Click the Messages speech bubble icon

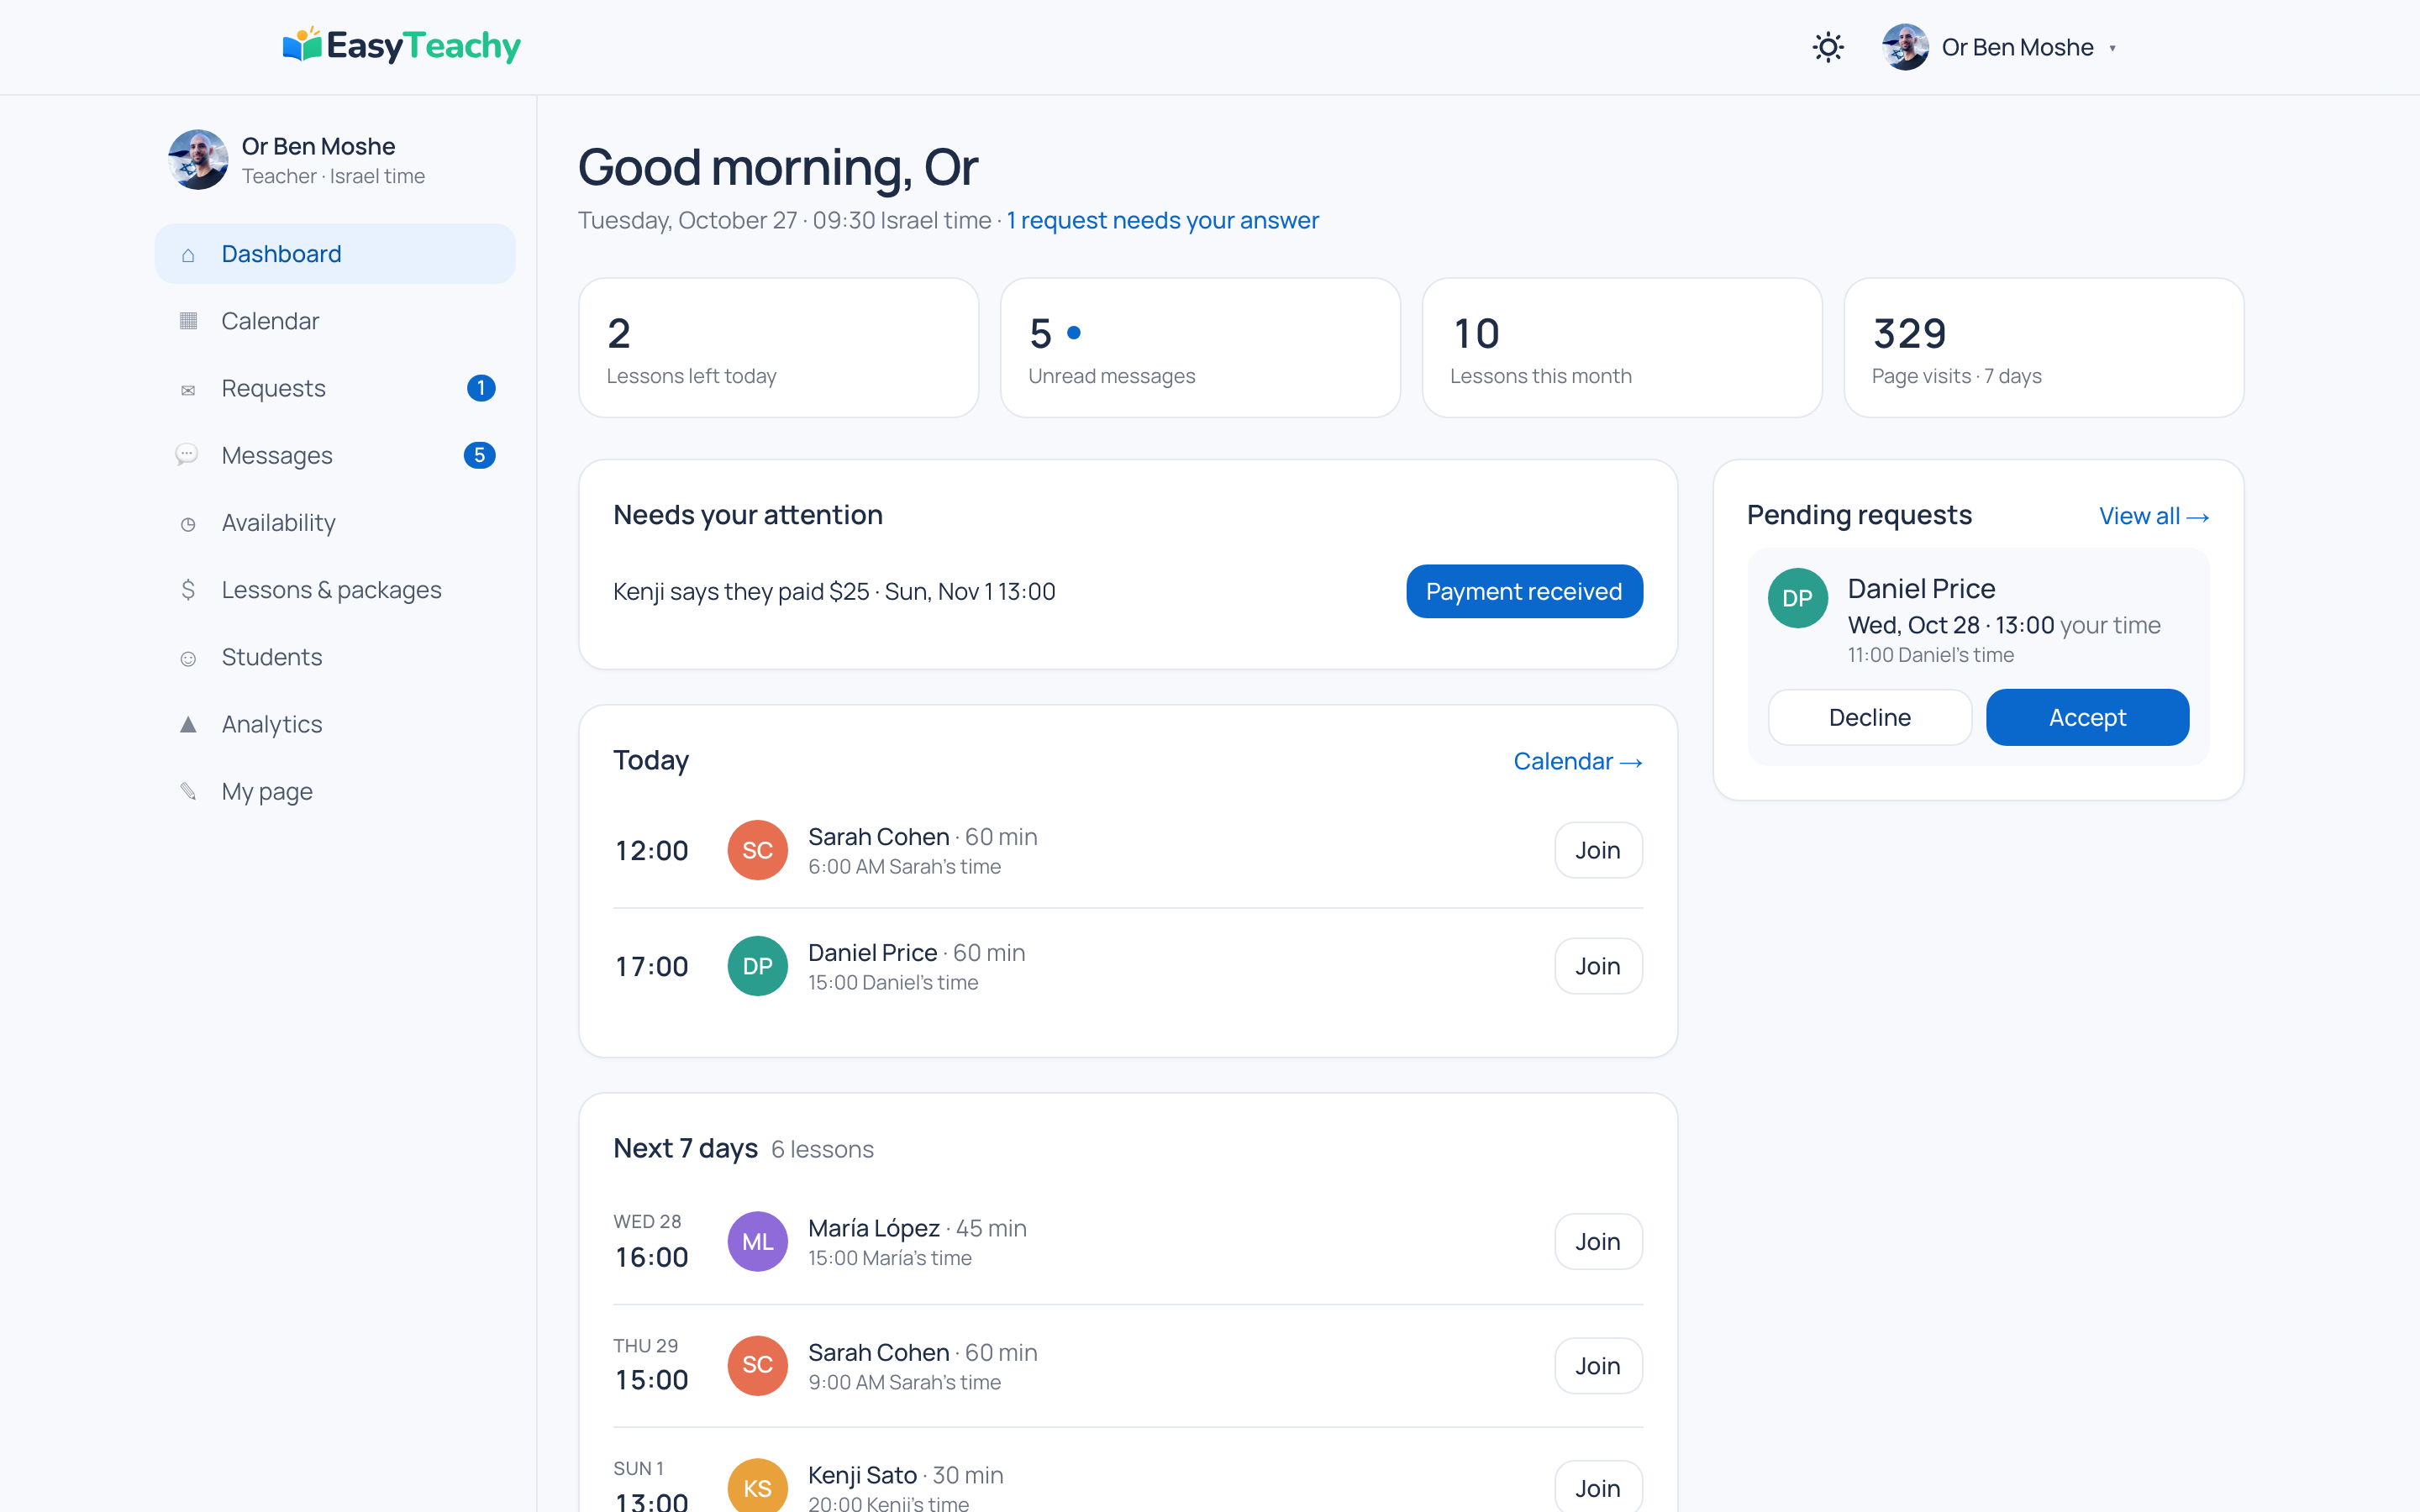187,455
